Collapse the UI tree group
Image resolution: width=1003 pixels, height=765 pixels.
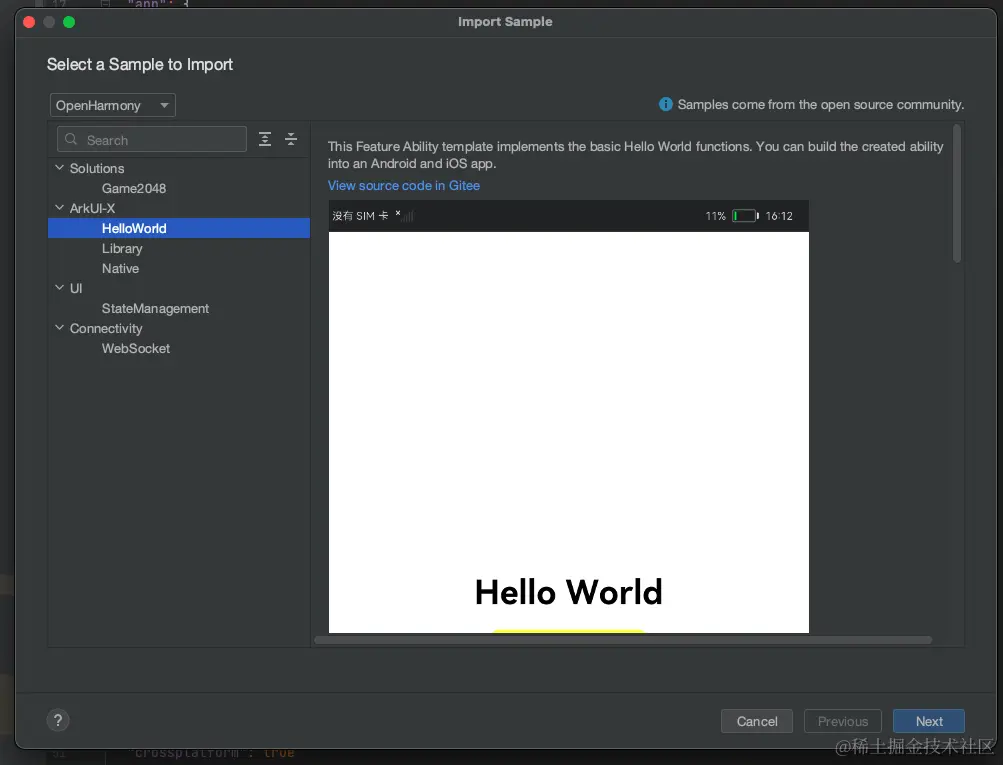[x=59, y=288]
